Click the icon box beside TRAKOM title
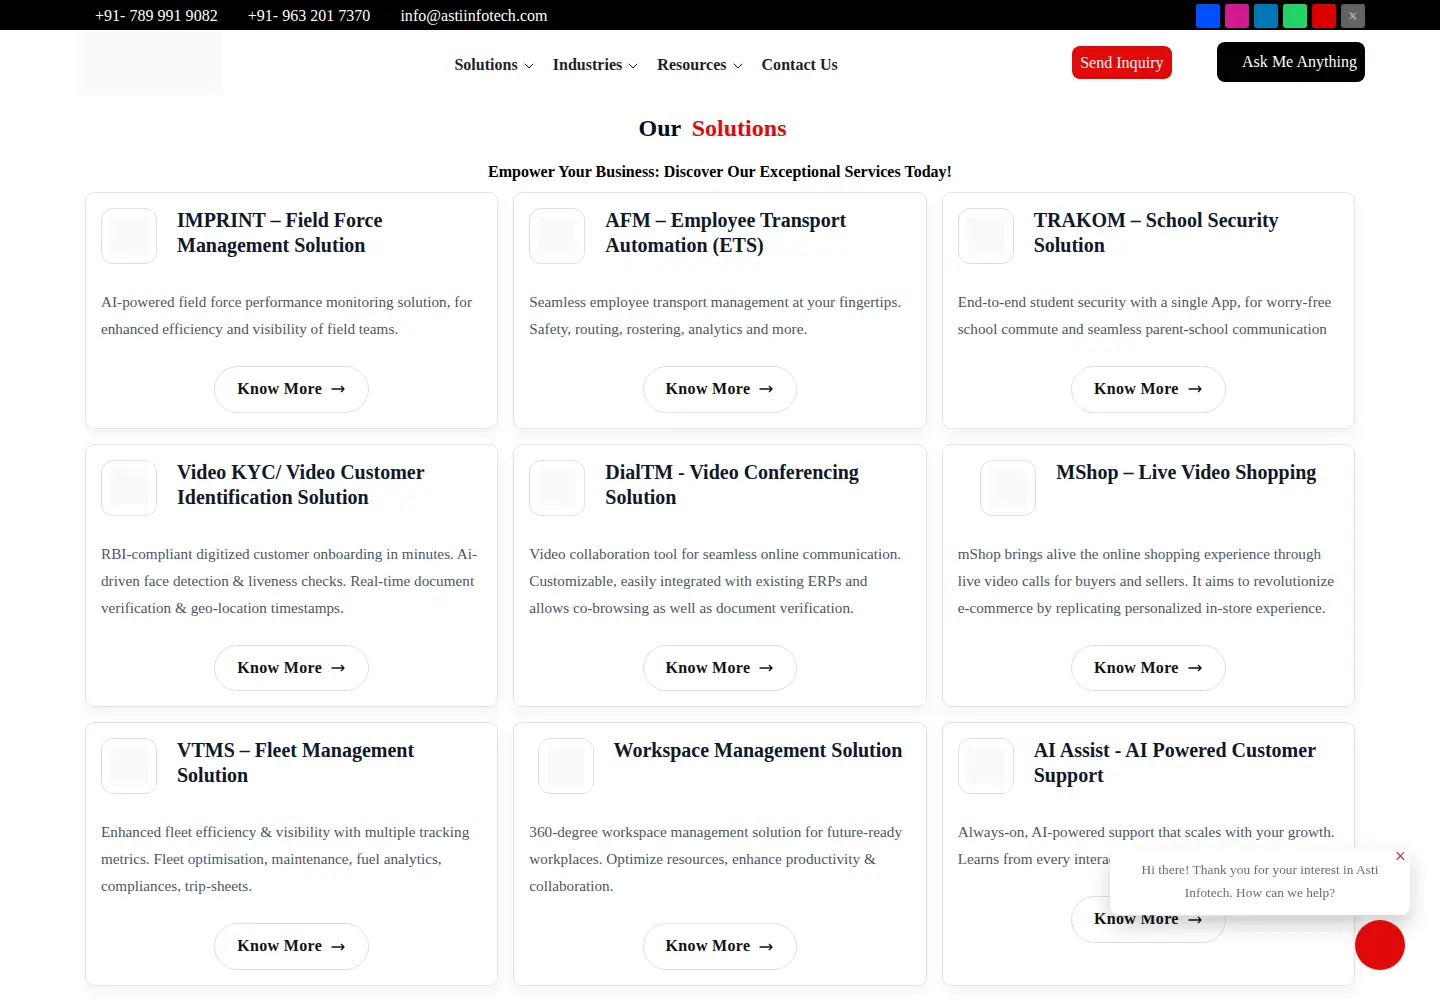Viewport: 1440px width, 1000px height. (986, 236)
